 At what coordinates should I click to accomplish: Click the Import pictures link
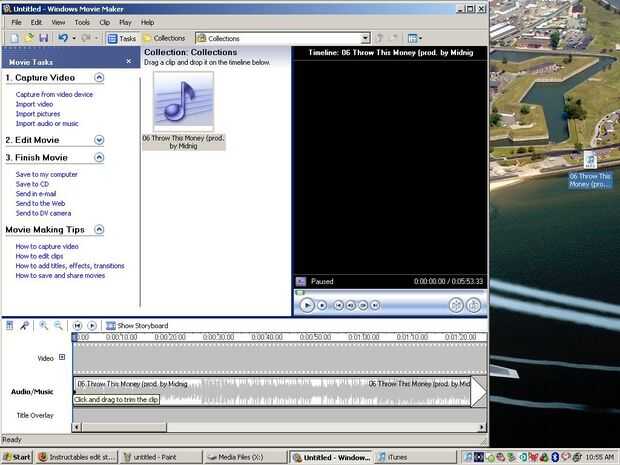38,114
